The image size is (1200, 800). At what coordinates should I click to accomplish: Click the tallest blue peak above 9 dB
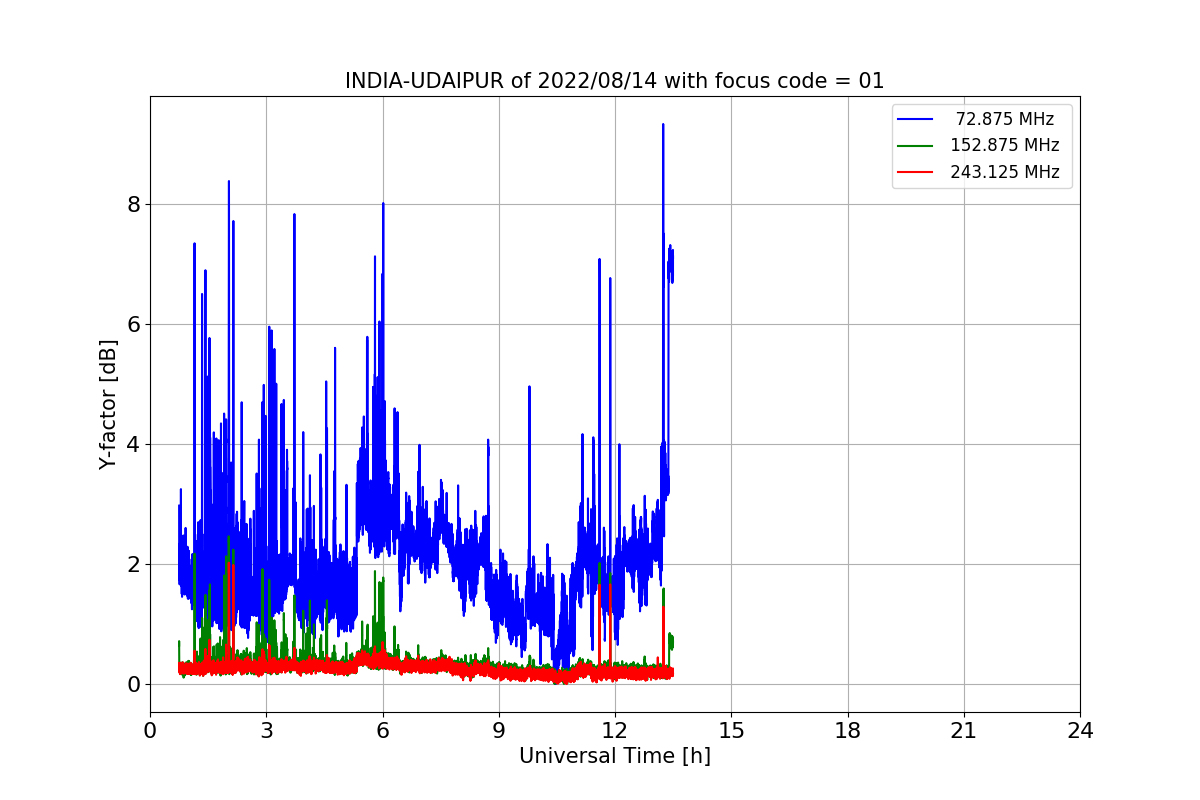pos(663,126)
